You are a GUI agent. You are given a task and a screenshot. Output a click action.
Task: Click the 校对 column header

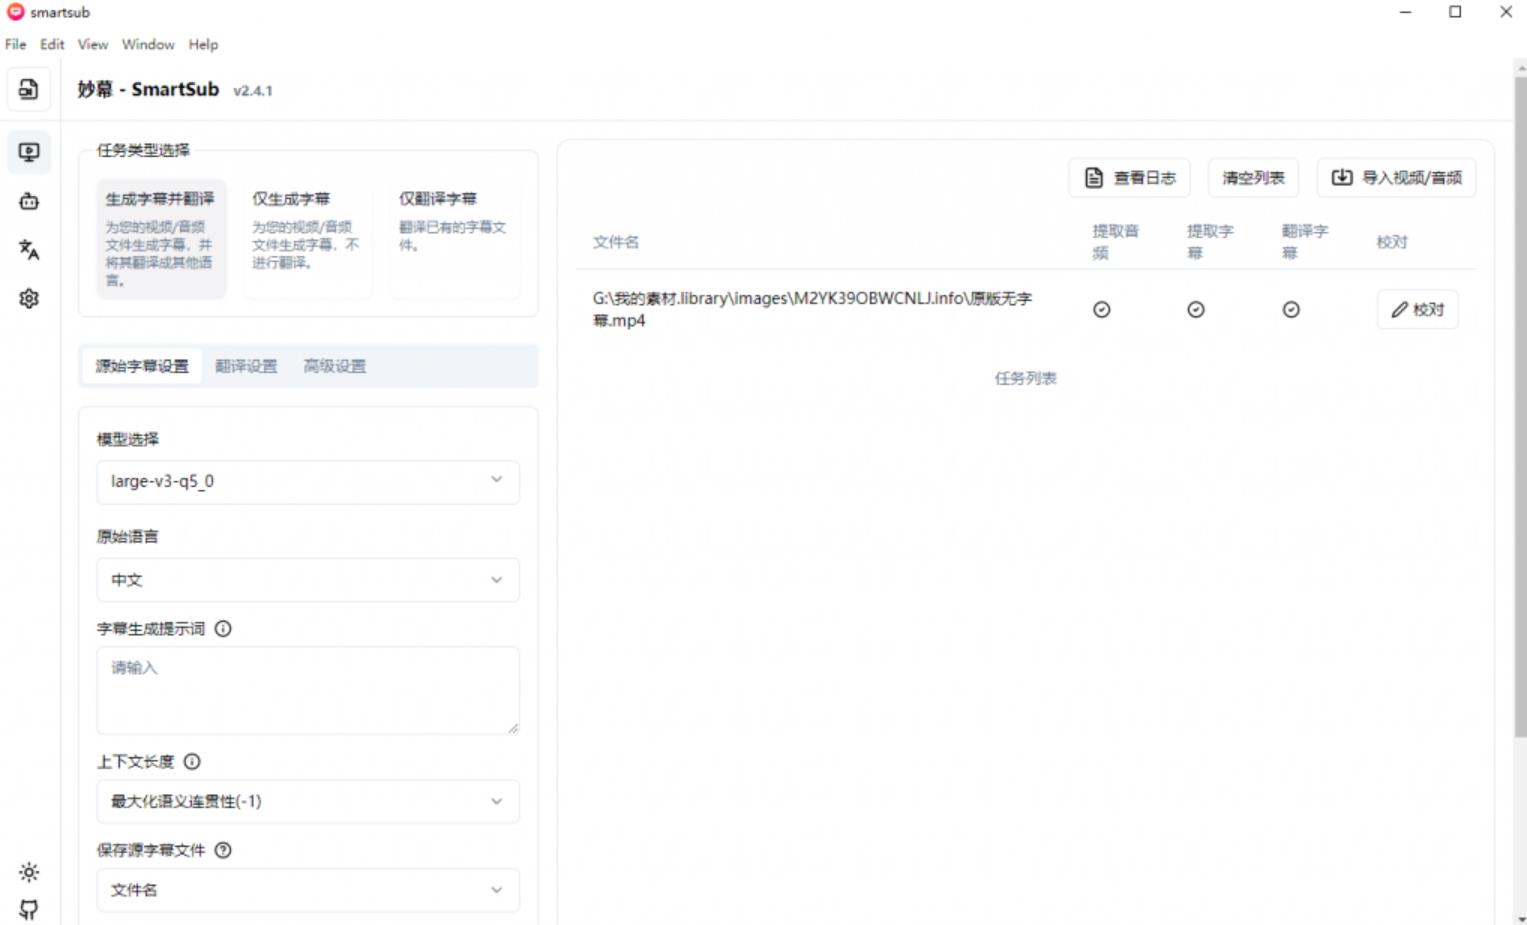coord(1392,242)
